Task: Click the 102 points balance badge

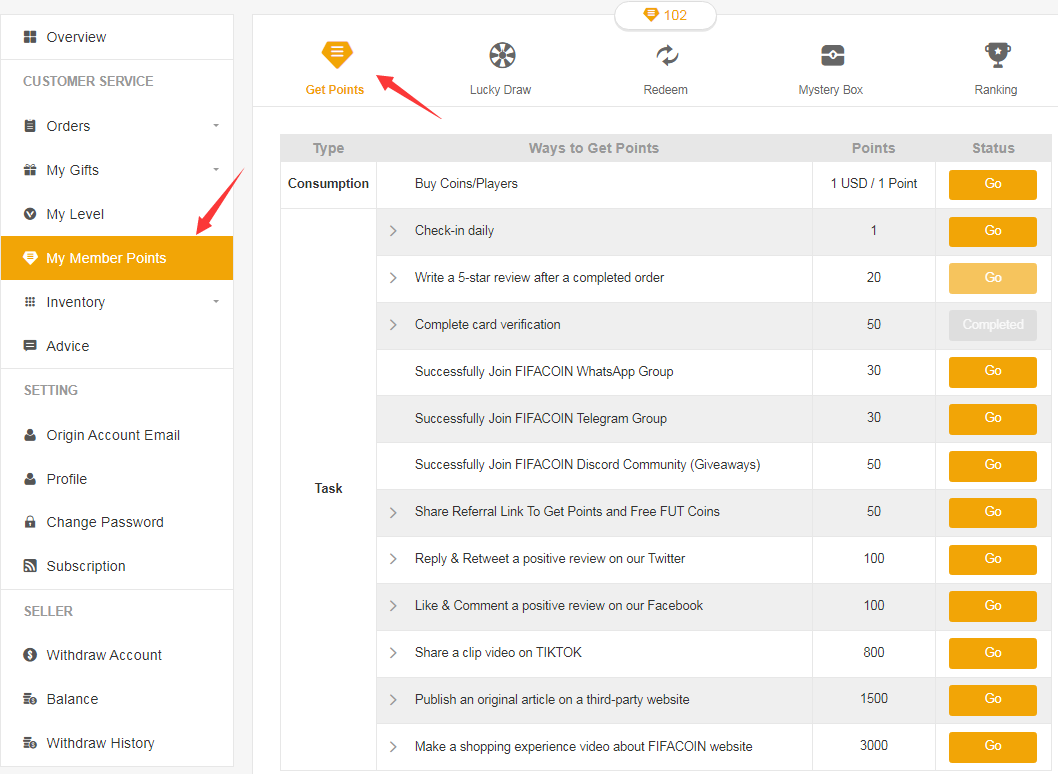Action: pos(666,15)
